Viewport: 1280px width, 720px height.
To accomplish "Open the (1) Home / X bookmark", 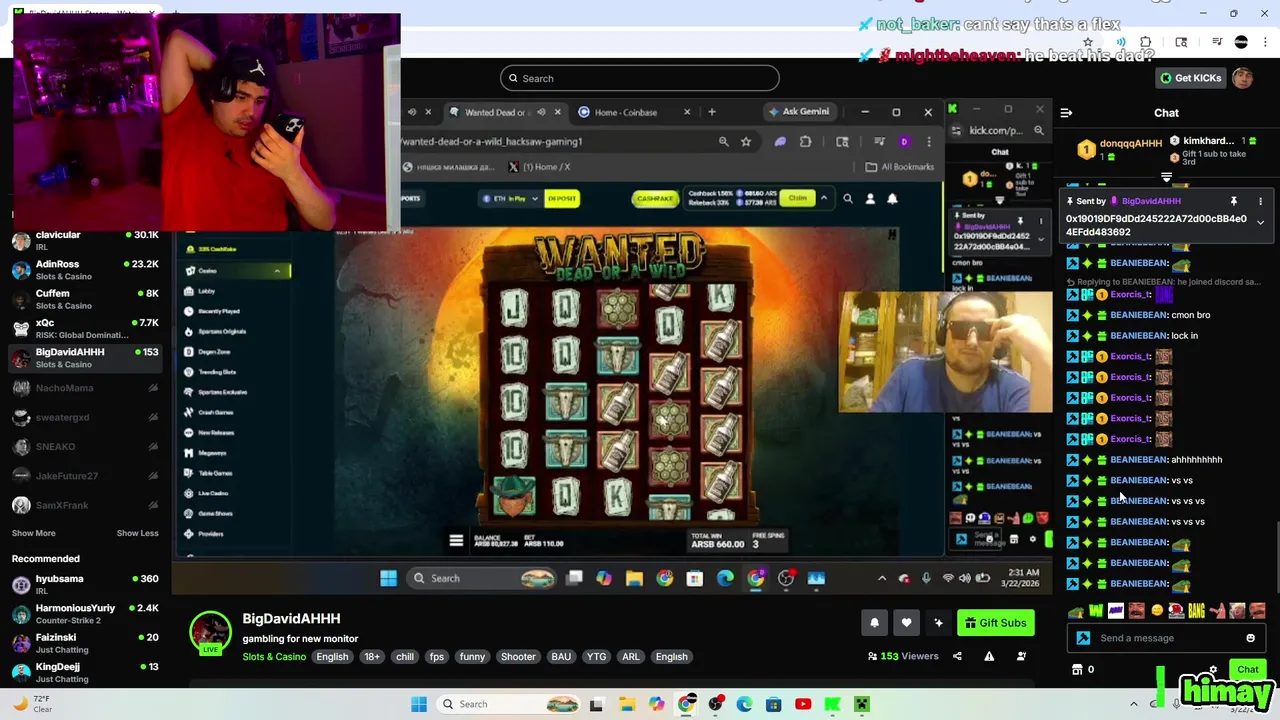I will pyautogui.click(x=541, y=167).
